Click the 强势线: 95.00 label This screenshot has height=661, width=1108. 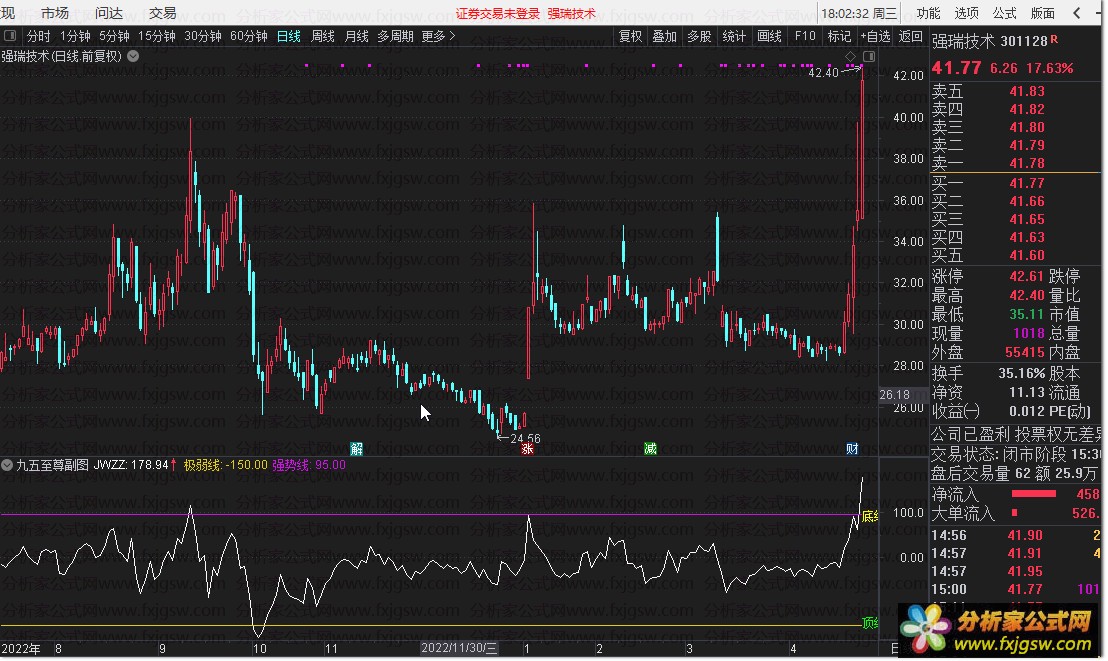pos(309,464)
